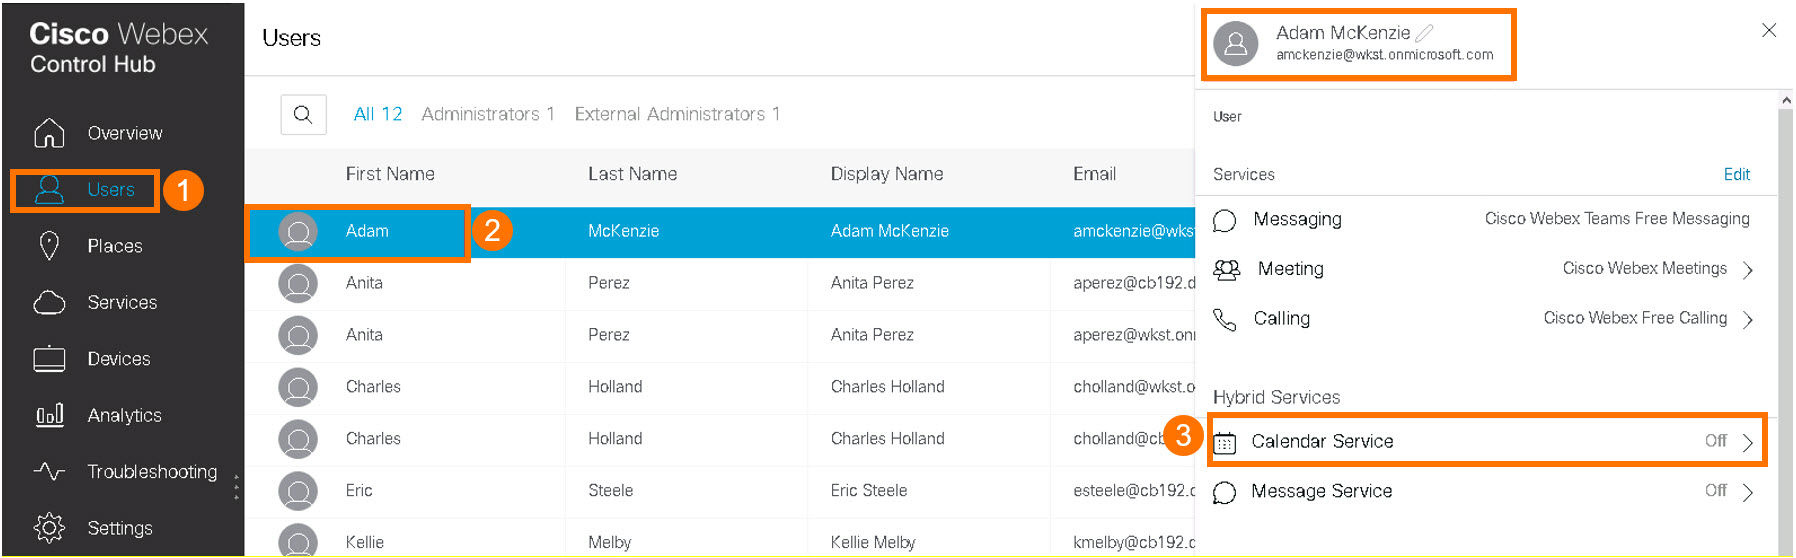Click the Devices monitor icon
1796x558 pixels.
click(49, 359)
